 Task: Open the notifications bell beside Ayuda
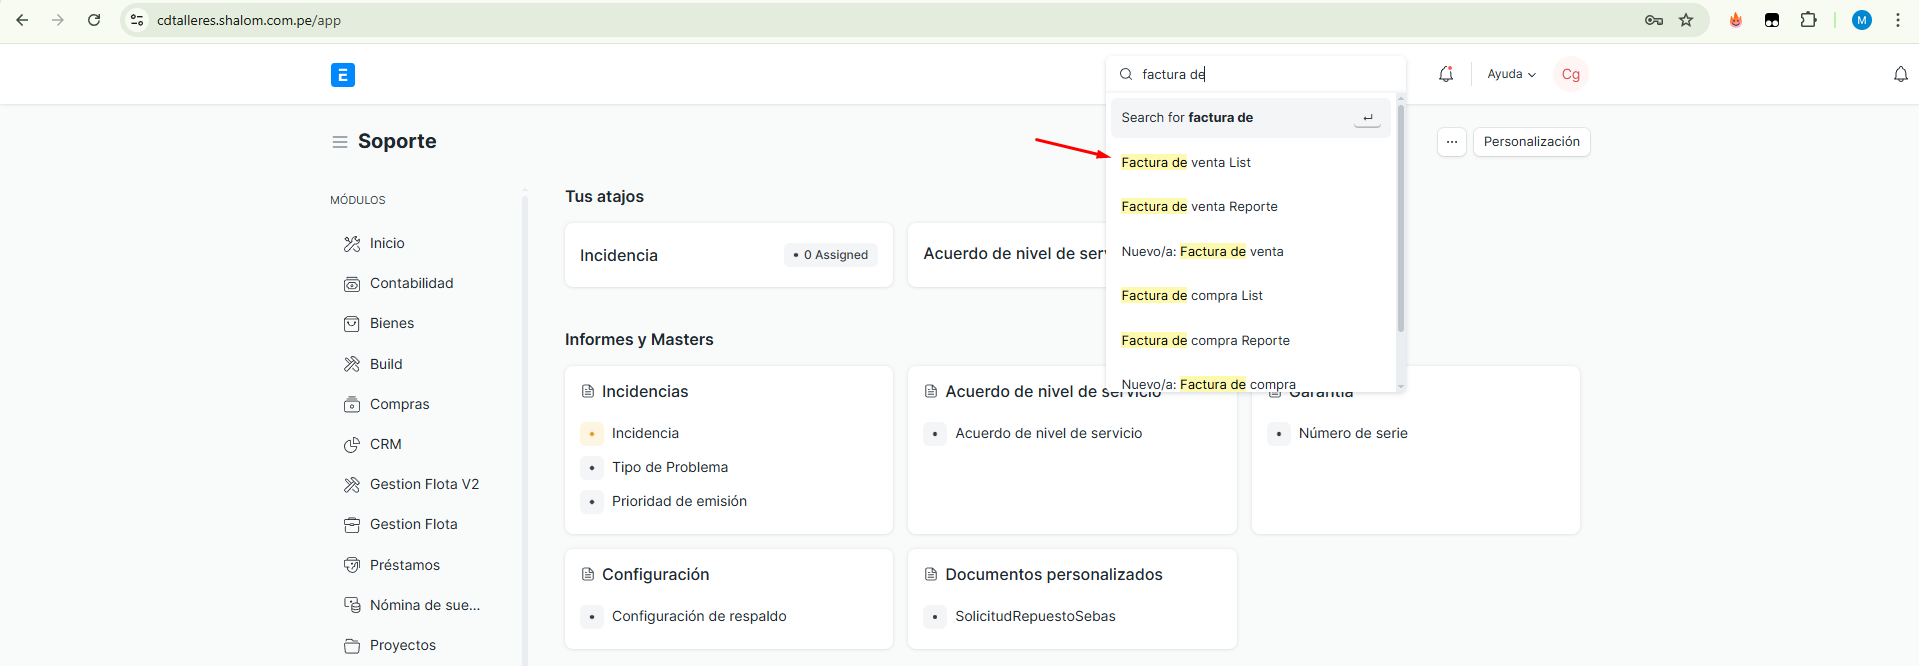(1445, 74)
